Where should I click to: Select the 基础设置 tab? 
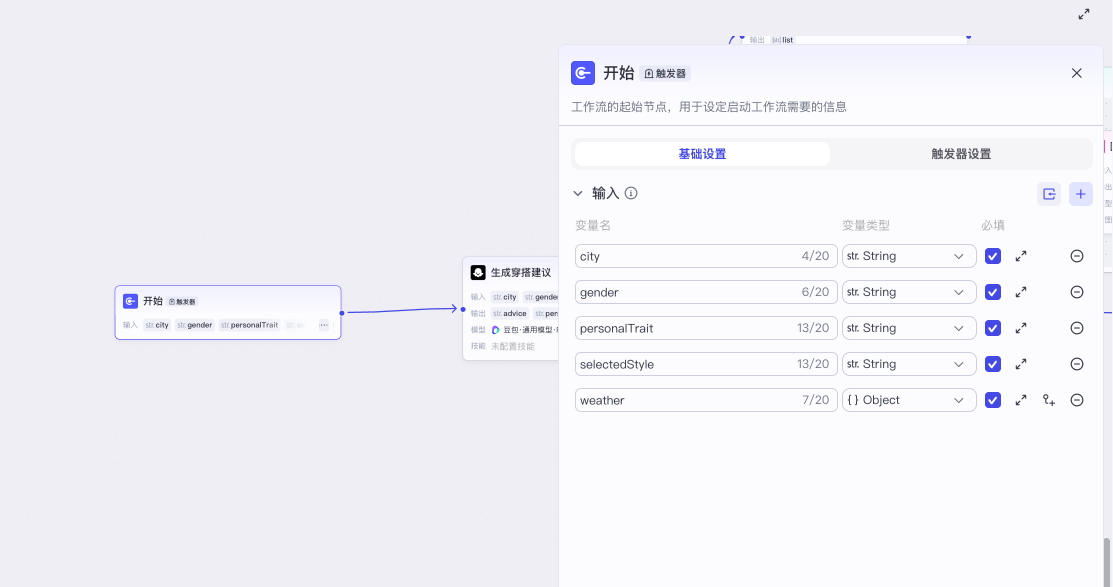pyautogui.click(x=702, y=154)
